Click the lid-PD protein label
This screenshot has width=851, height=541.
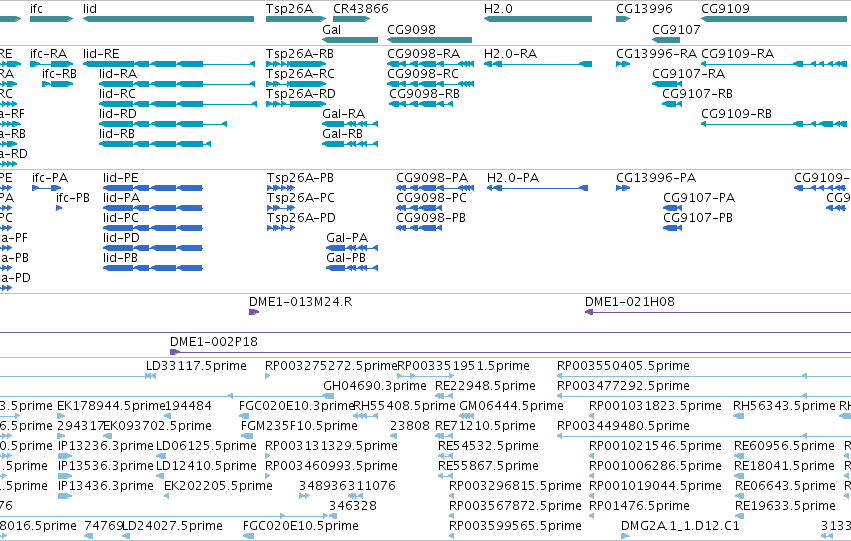[121, 238]
